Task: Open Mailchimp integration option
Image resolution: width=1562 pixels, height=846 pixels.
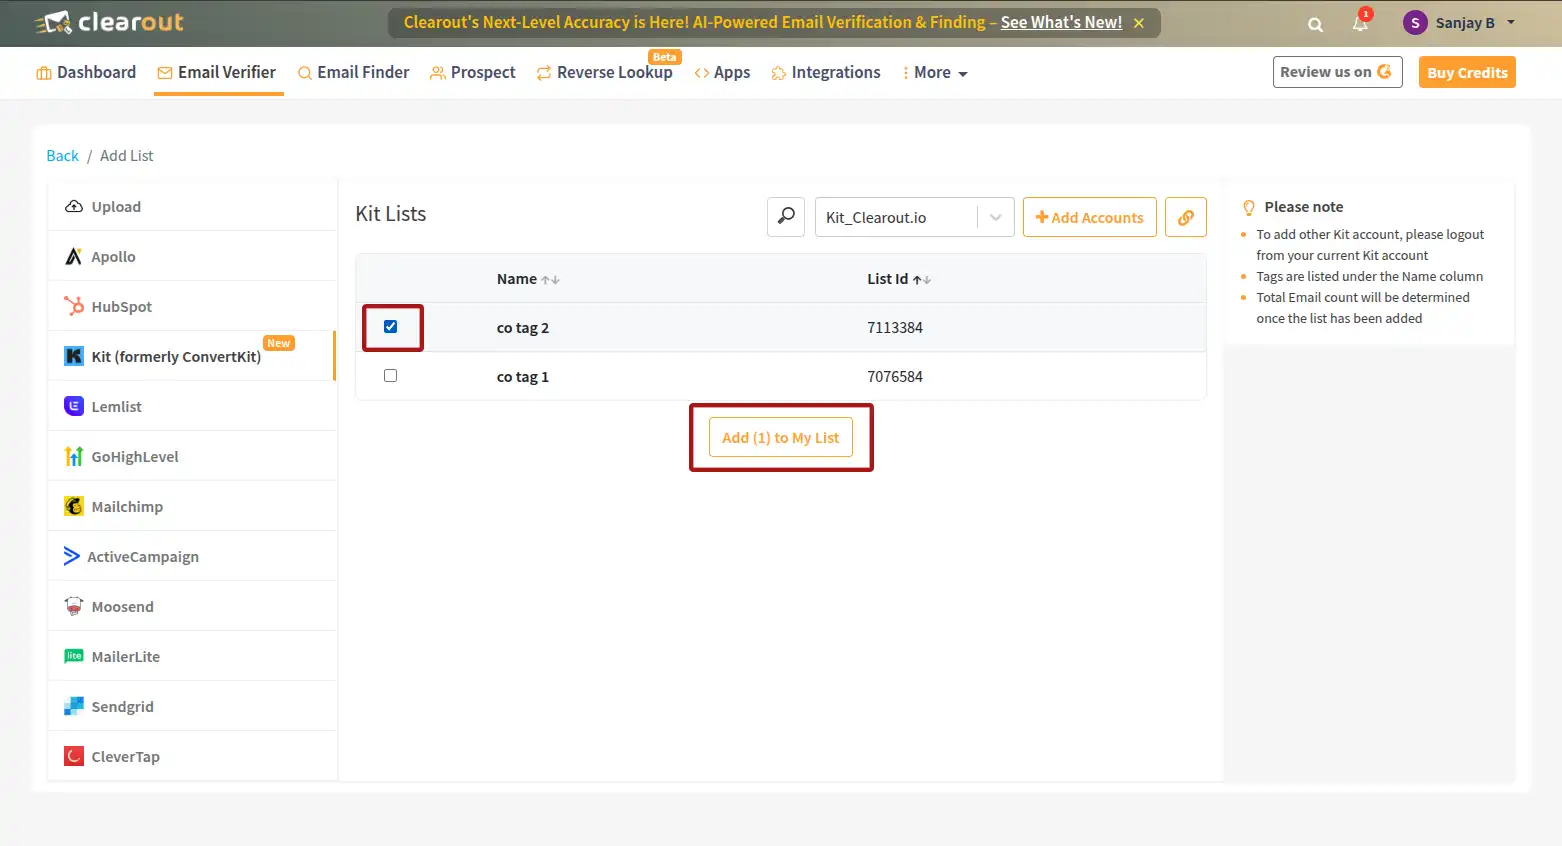Action: (126, 507)
